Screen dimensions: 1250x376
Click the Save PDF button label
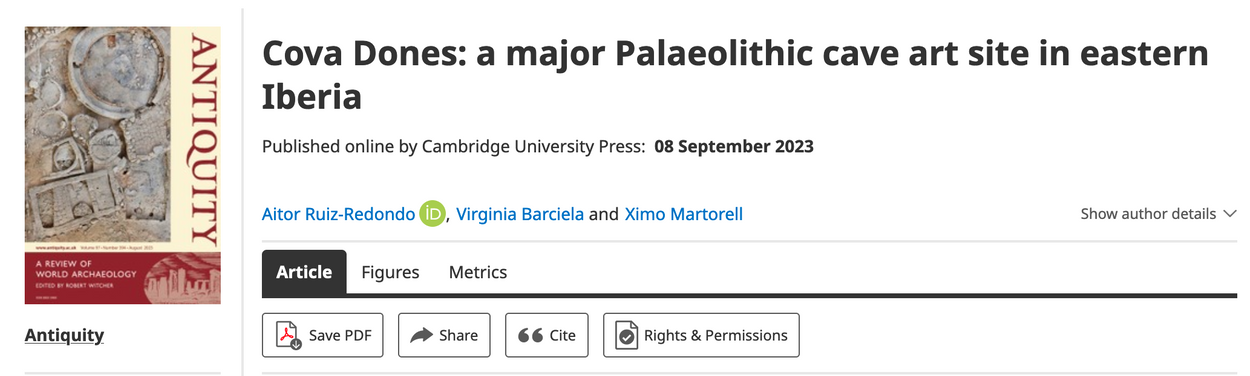click(x=340, y=336)
